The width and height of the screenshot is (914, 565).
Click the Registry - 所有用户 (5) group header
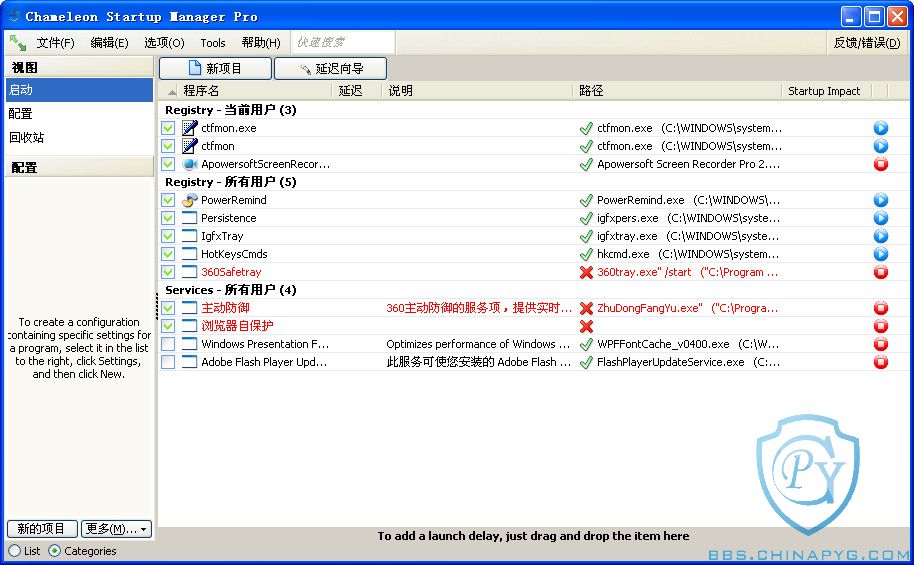[231, 182]
